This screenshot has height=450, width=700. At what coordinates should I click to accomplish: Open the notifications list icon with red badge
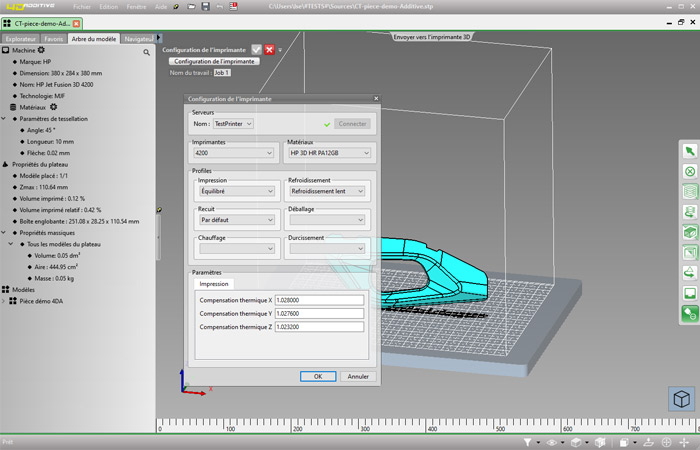(x=233, y=6)
